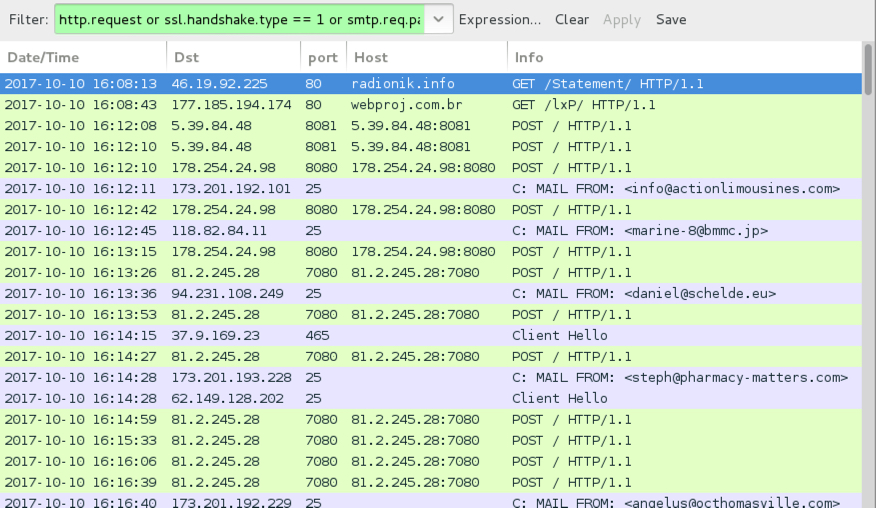Sort by the Info column header
Image resolution: width=876 pixels, height=508 pixels.
684,58
